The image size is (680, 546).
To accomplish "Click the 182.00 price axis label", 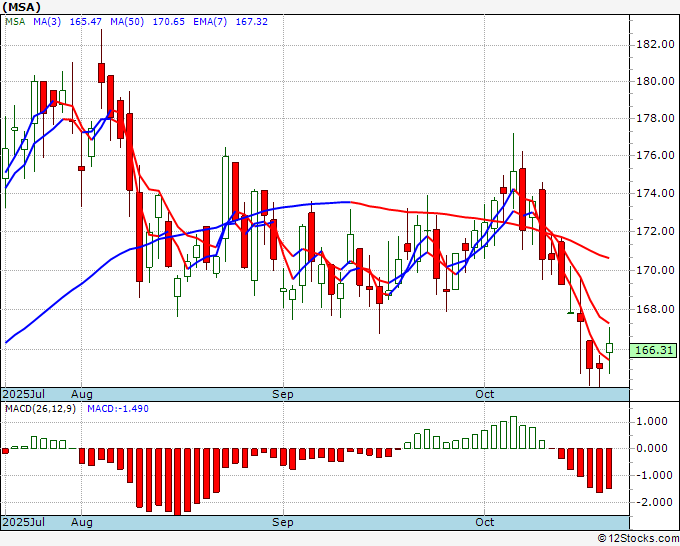I will 655,44.
